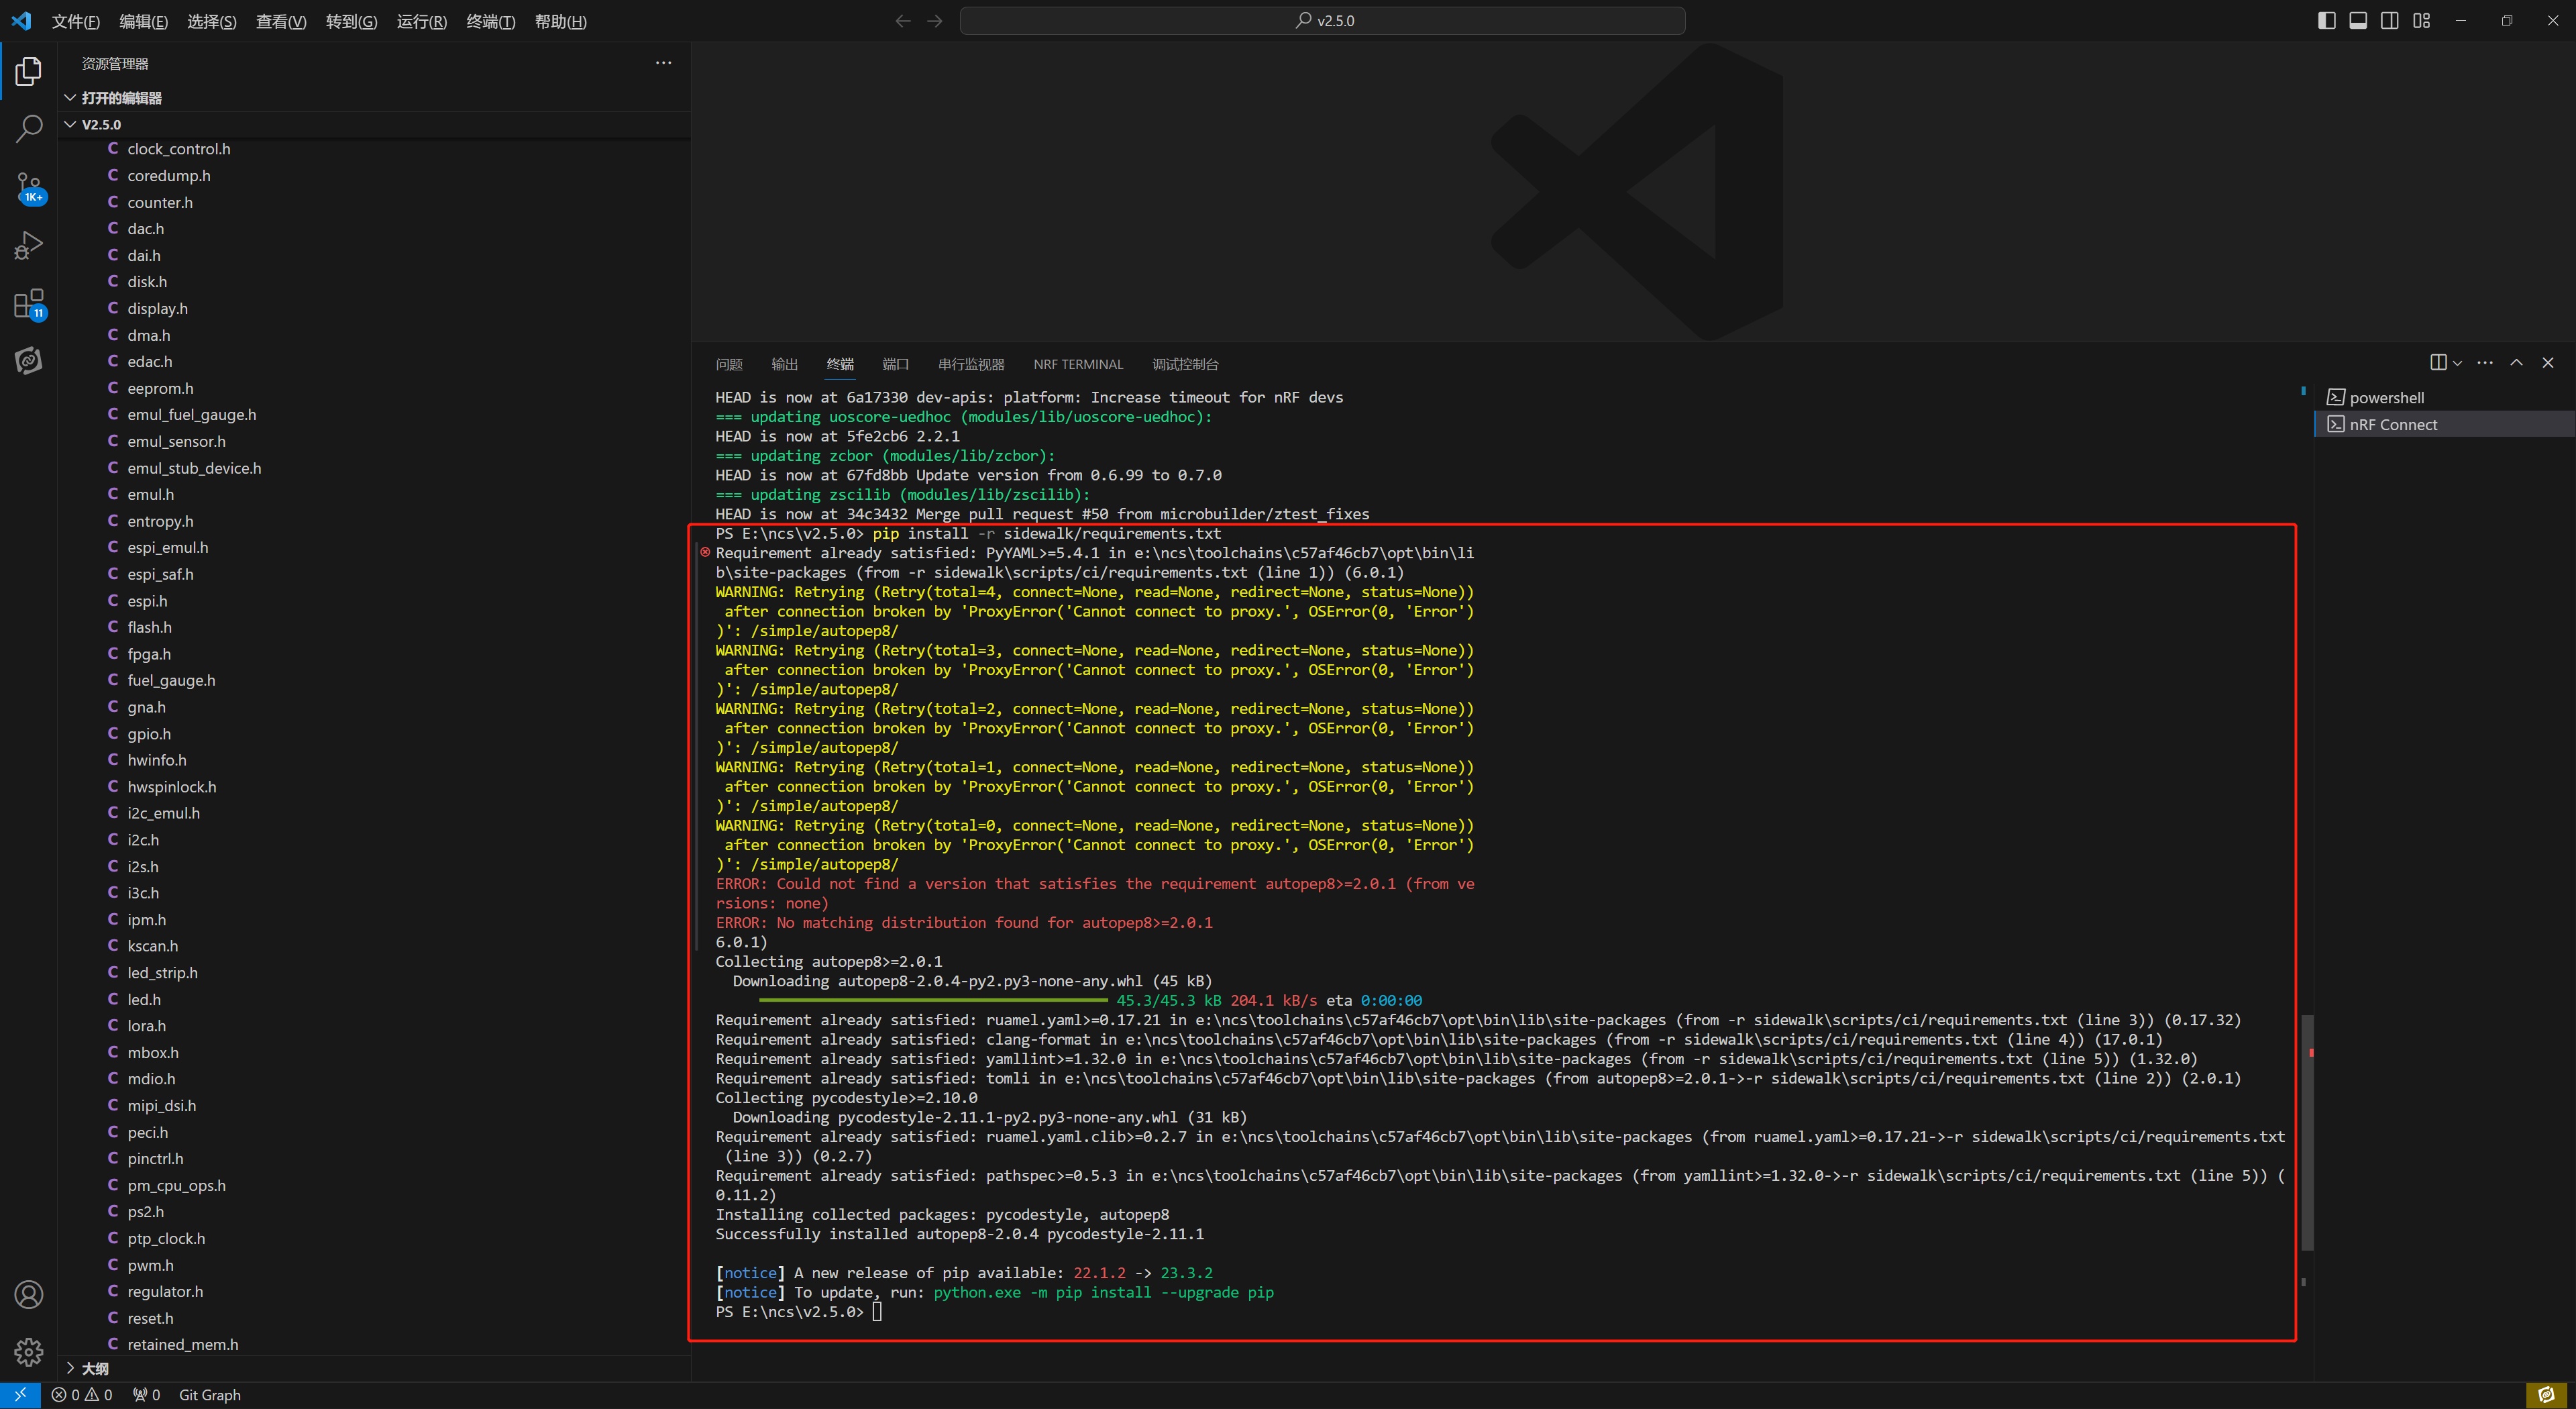This screenshot has height=1409, width=2576.
Task: Expand the Outline section
Action: click(x=374, y=1368)
